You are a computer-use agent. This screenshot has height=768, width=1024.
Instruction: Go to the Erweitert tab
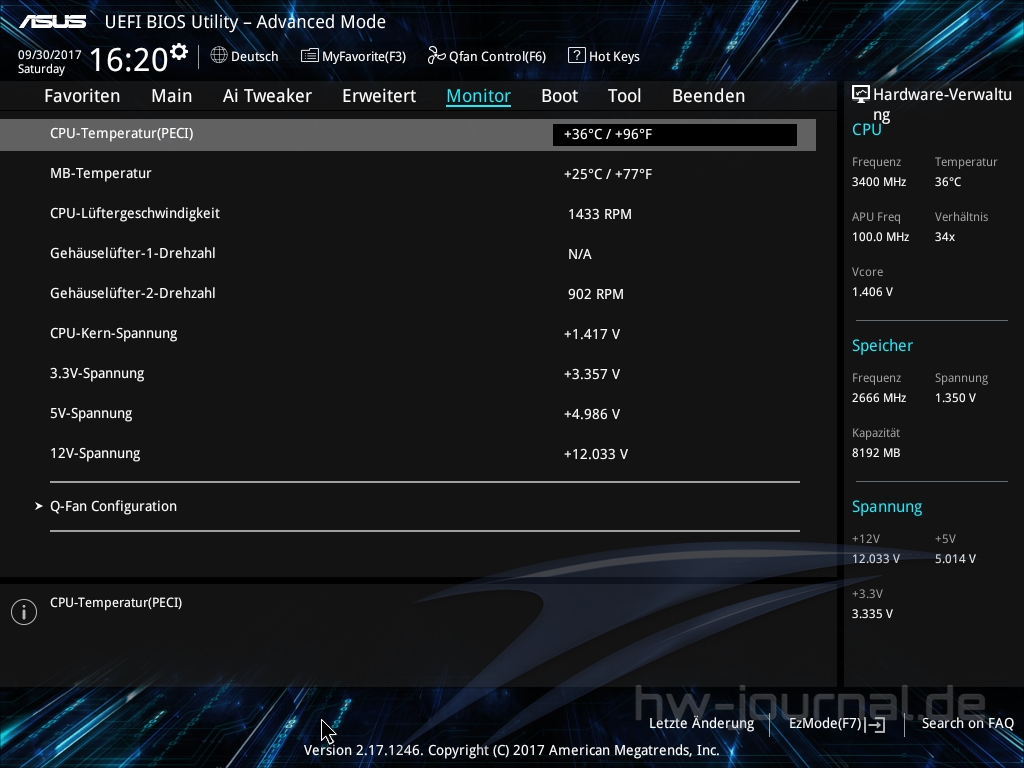click(379, 95)
